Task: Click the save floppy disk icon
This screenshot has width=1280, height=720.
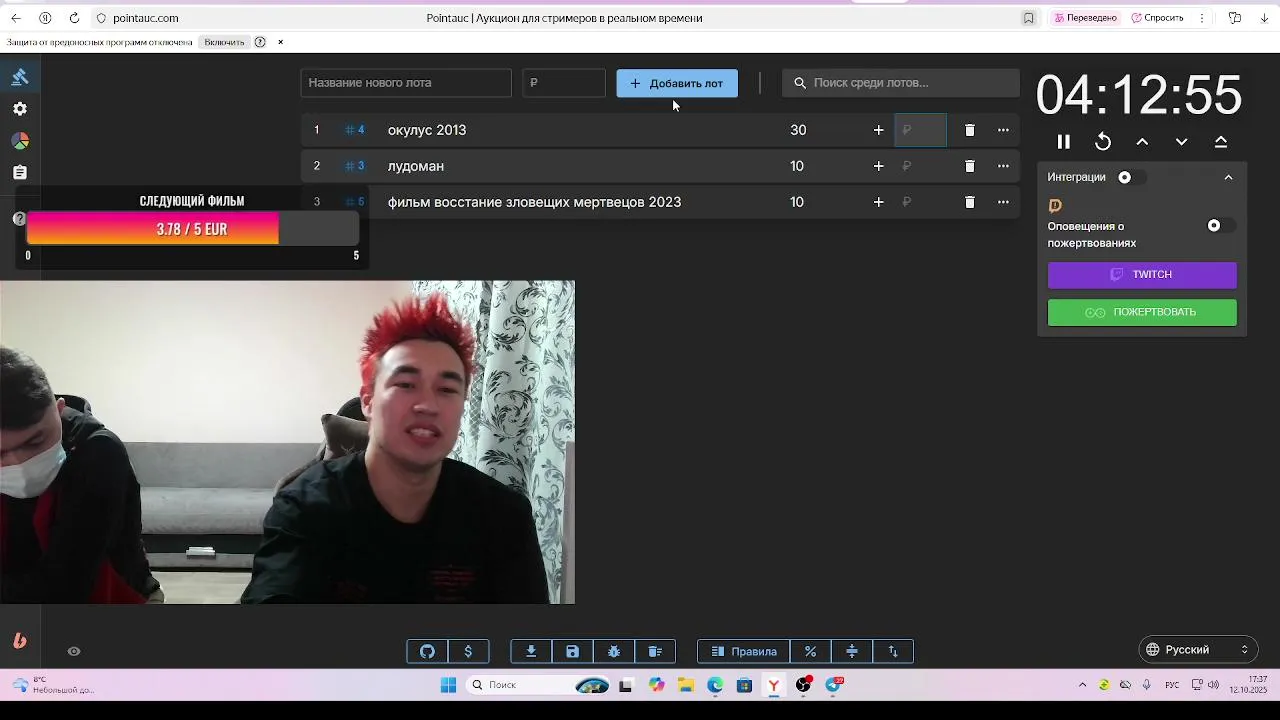Action: (572, 651)
